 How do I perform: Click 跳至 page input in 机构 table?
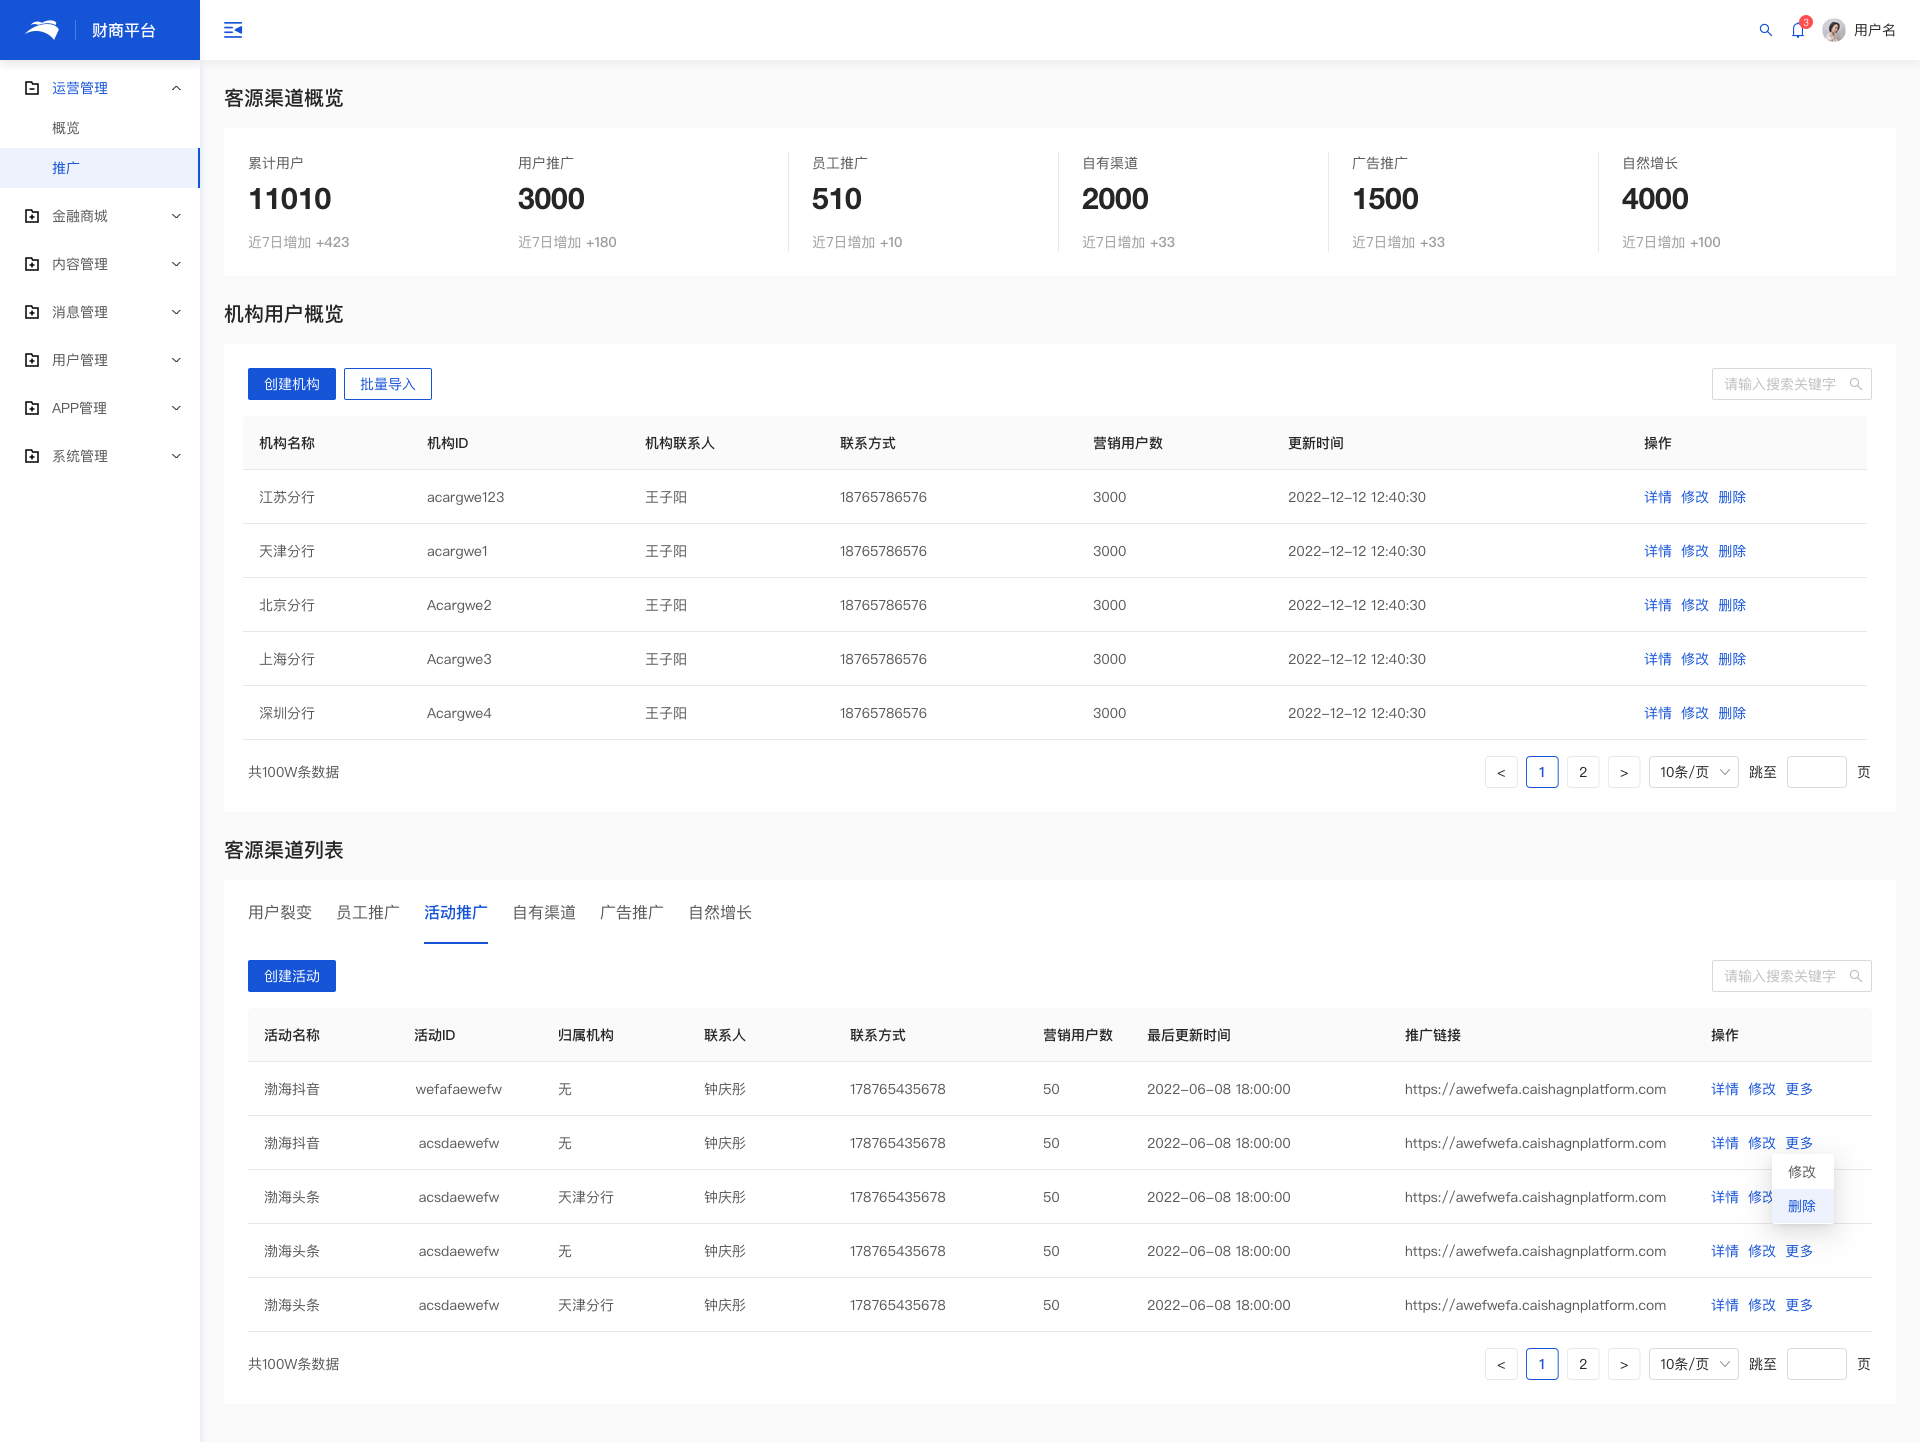(x=1817, y=772)
